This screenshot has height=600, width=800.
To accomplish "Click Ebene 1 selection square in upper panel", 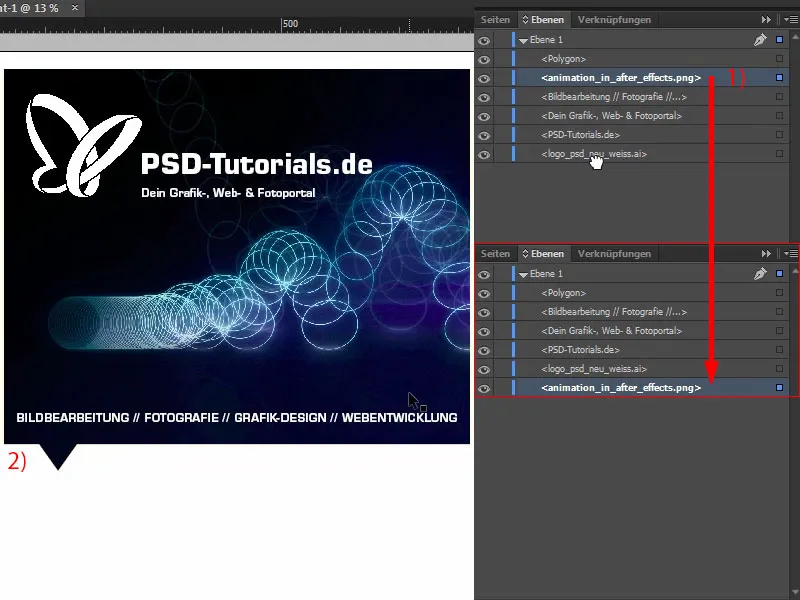I will point(779,39).
